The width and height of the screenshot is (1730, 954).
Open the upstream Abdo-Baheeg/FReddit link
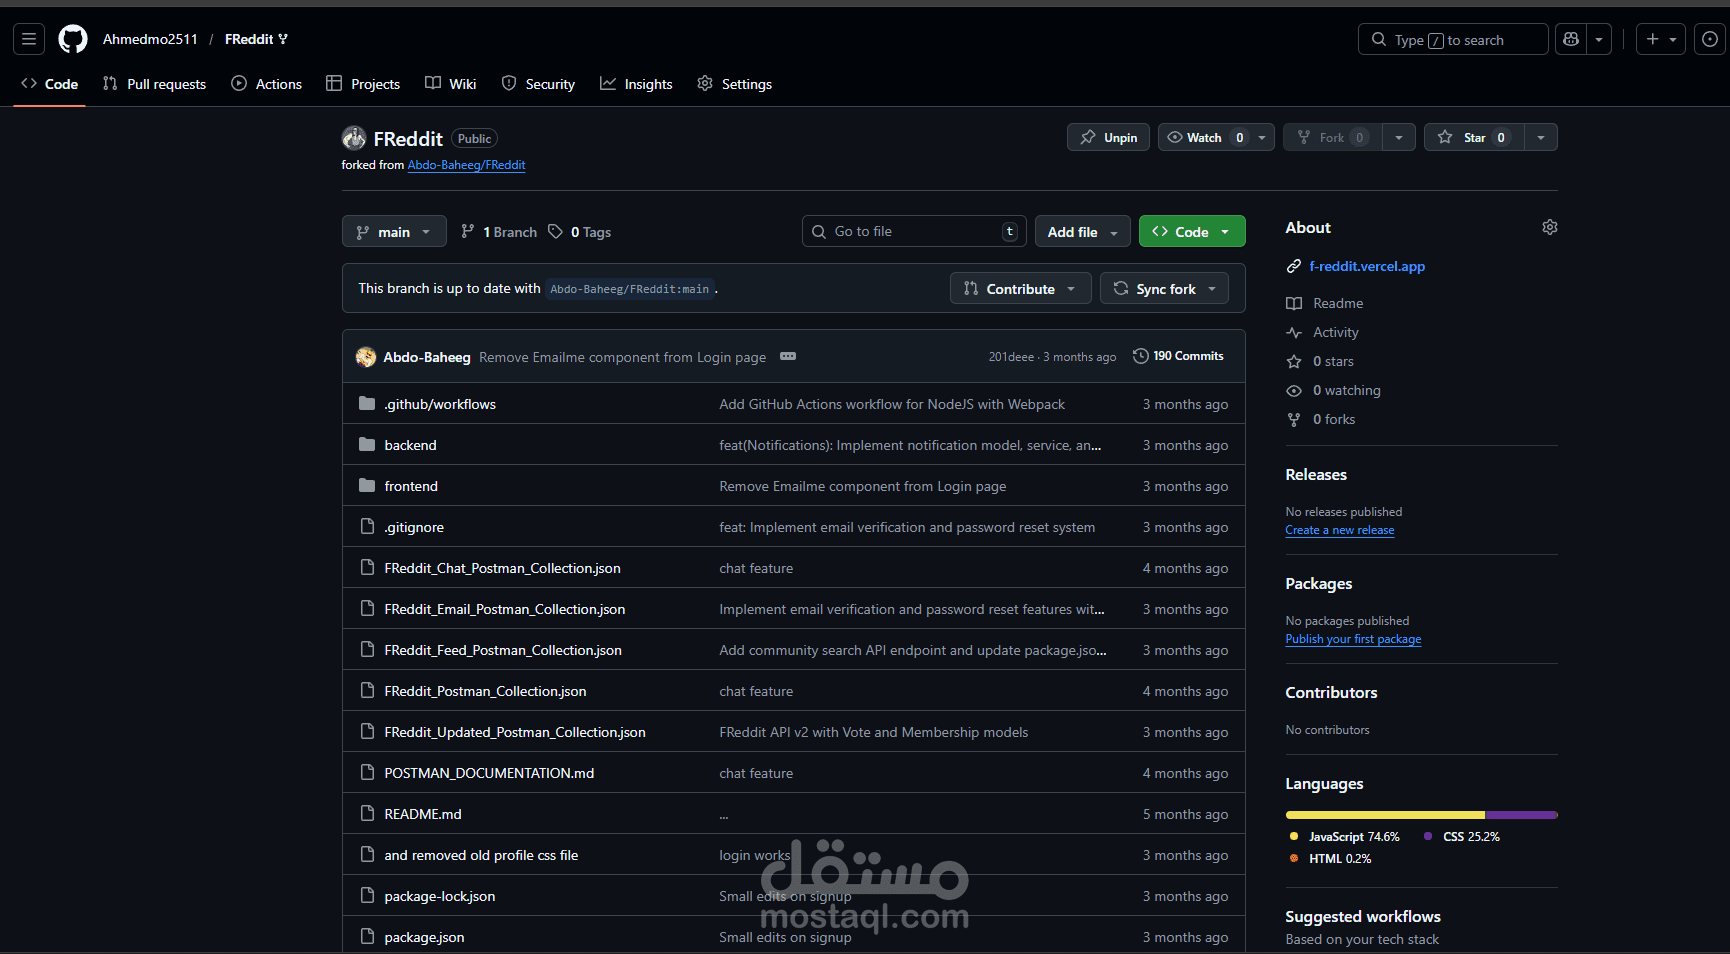466,165
